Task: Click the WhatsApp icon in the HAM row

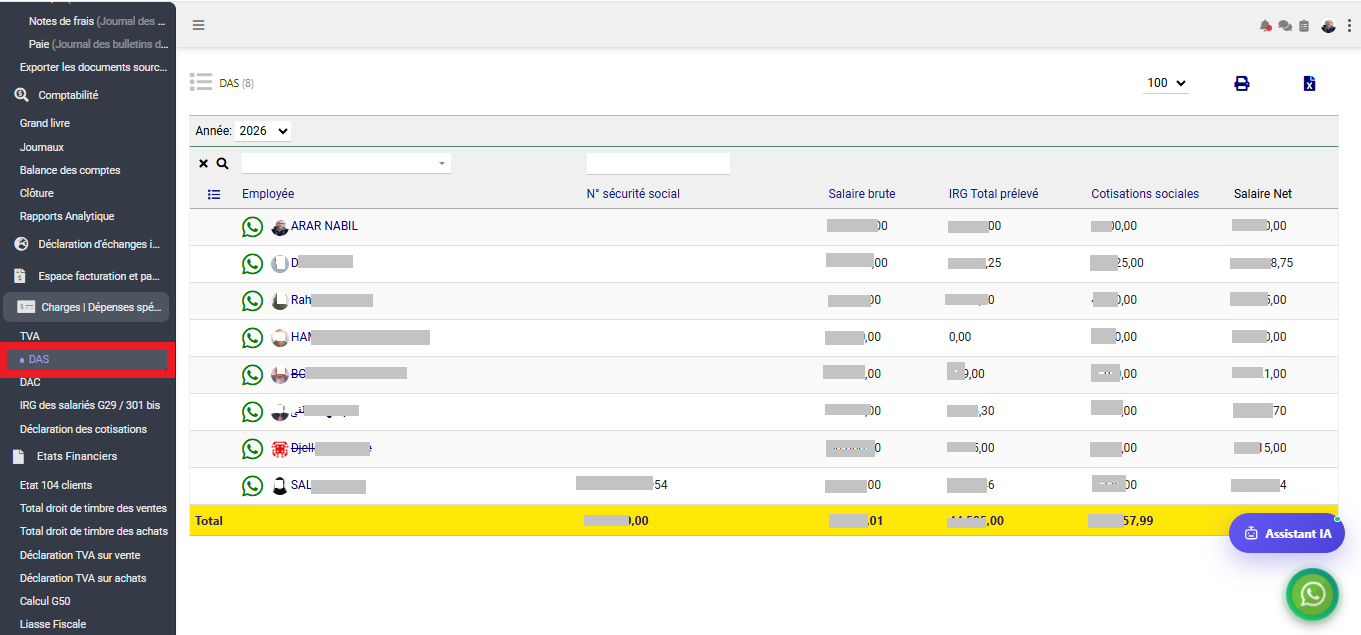Action: click(253, 338)
